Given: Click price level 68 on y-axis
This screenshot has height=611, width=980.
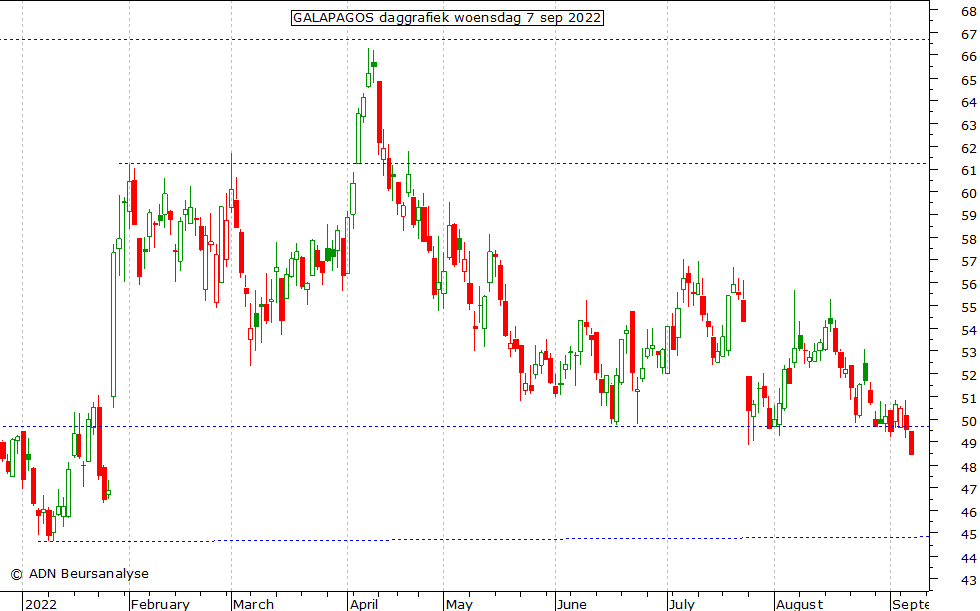Looking at the screenshot, I should 969,11.
